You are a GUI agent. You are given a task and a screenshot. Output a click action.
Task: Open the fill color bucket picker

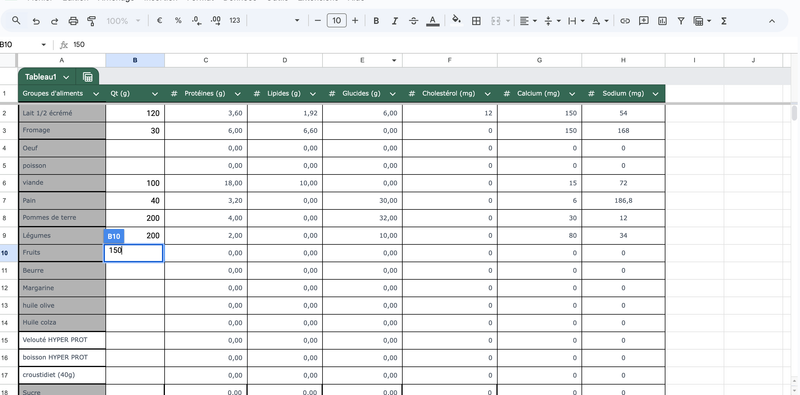[x=457, y=21]
